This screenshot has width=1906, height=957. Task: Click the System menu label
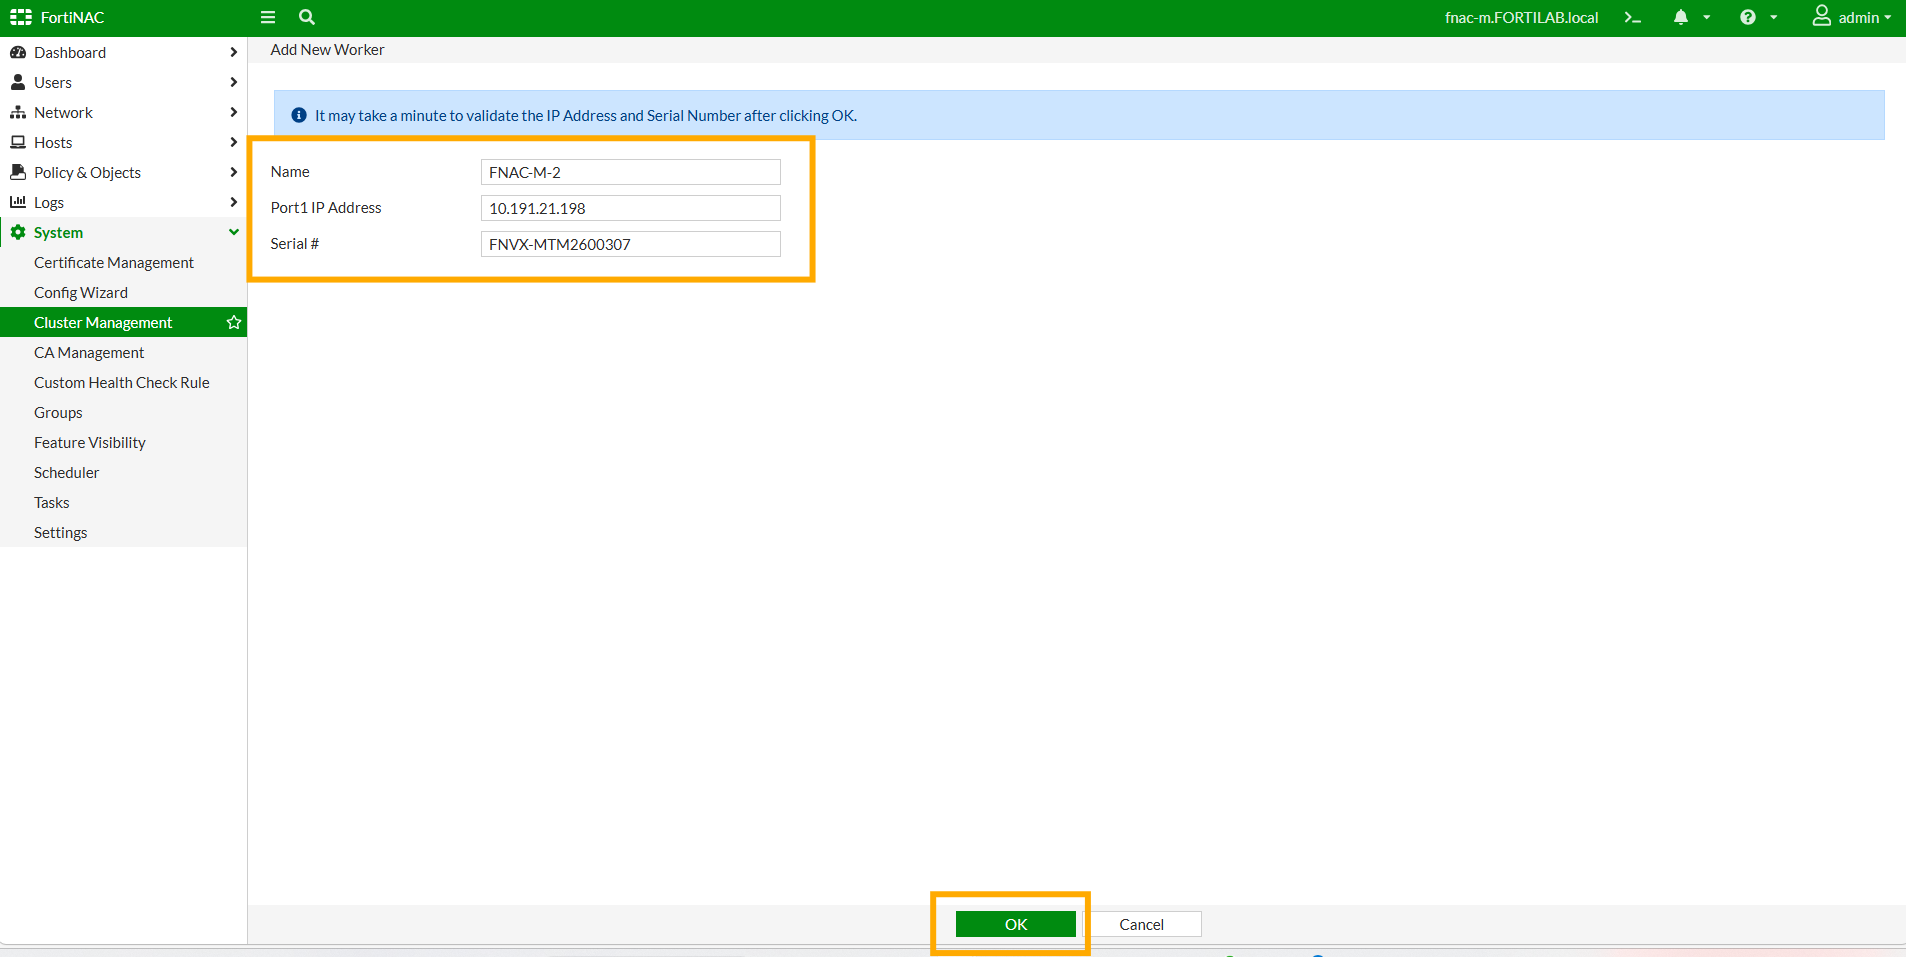point(58,232)
